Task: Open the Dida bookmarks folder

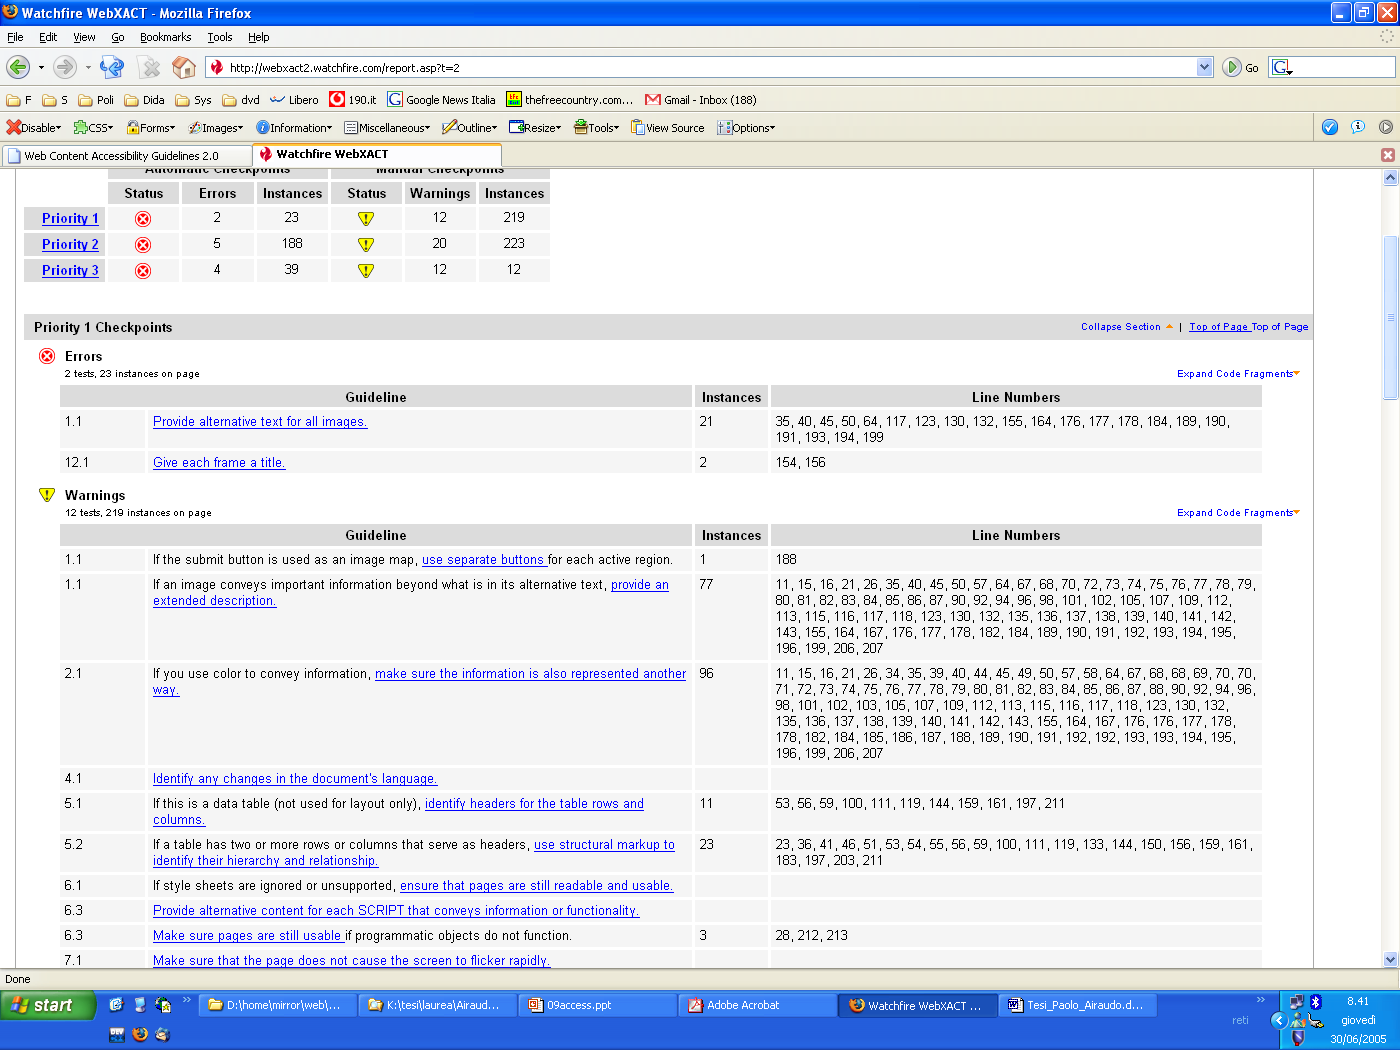Action: coord(144,100)
